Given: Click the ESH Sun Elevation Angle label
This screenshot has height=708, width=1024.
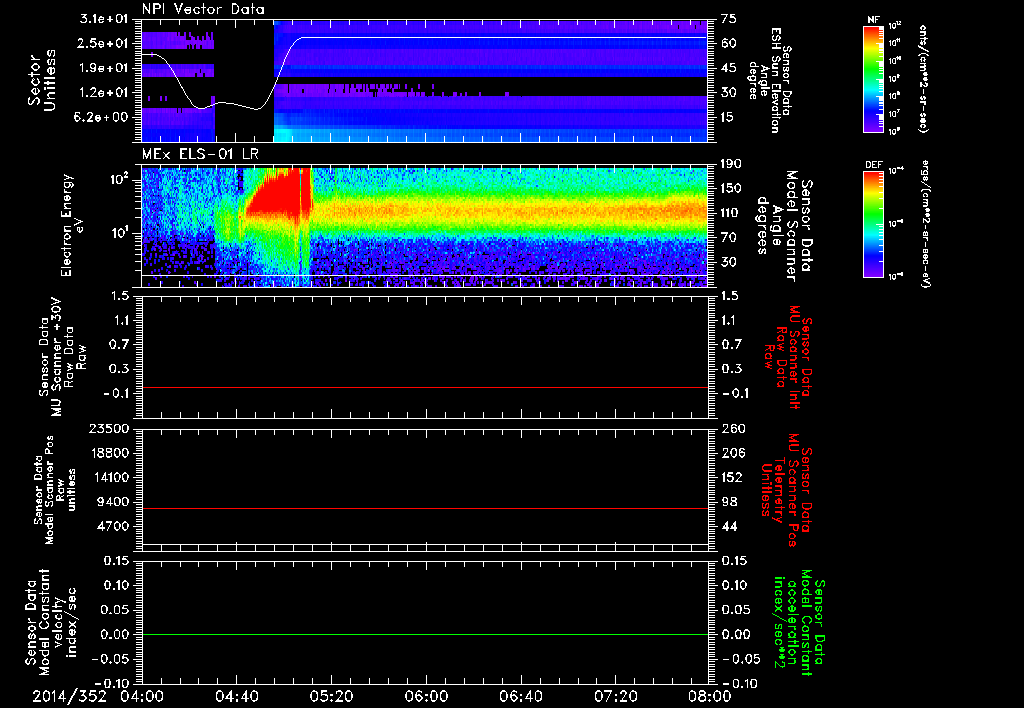Looking at the screenshot, I should pyautogui.click(x=771, y=80).
